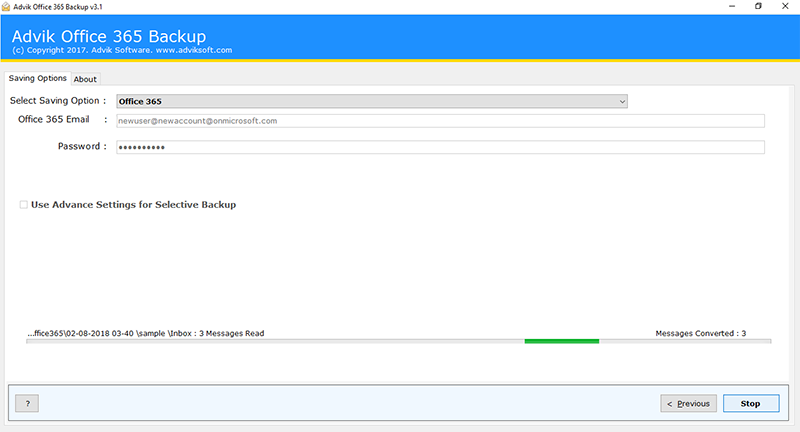Image resolution: width=800 pixels, height=432 pixels.
Task: Click the green backup progress bar
Action: (398, 341)
